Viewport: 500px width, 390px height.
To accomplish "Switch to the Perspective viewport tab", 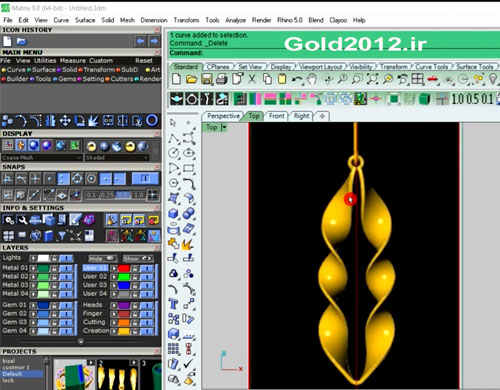I will tap(223, 116).
